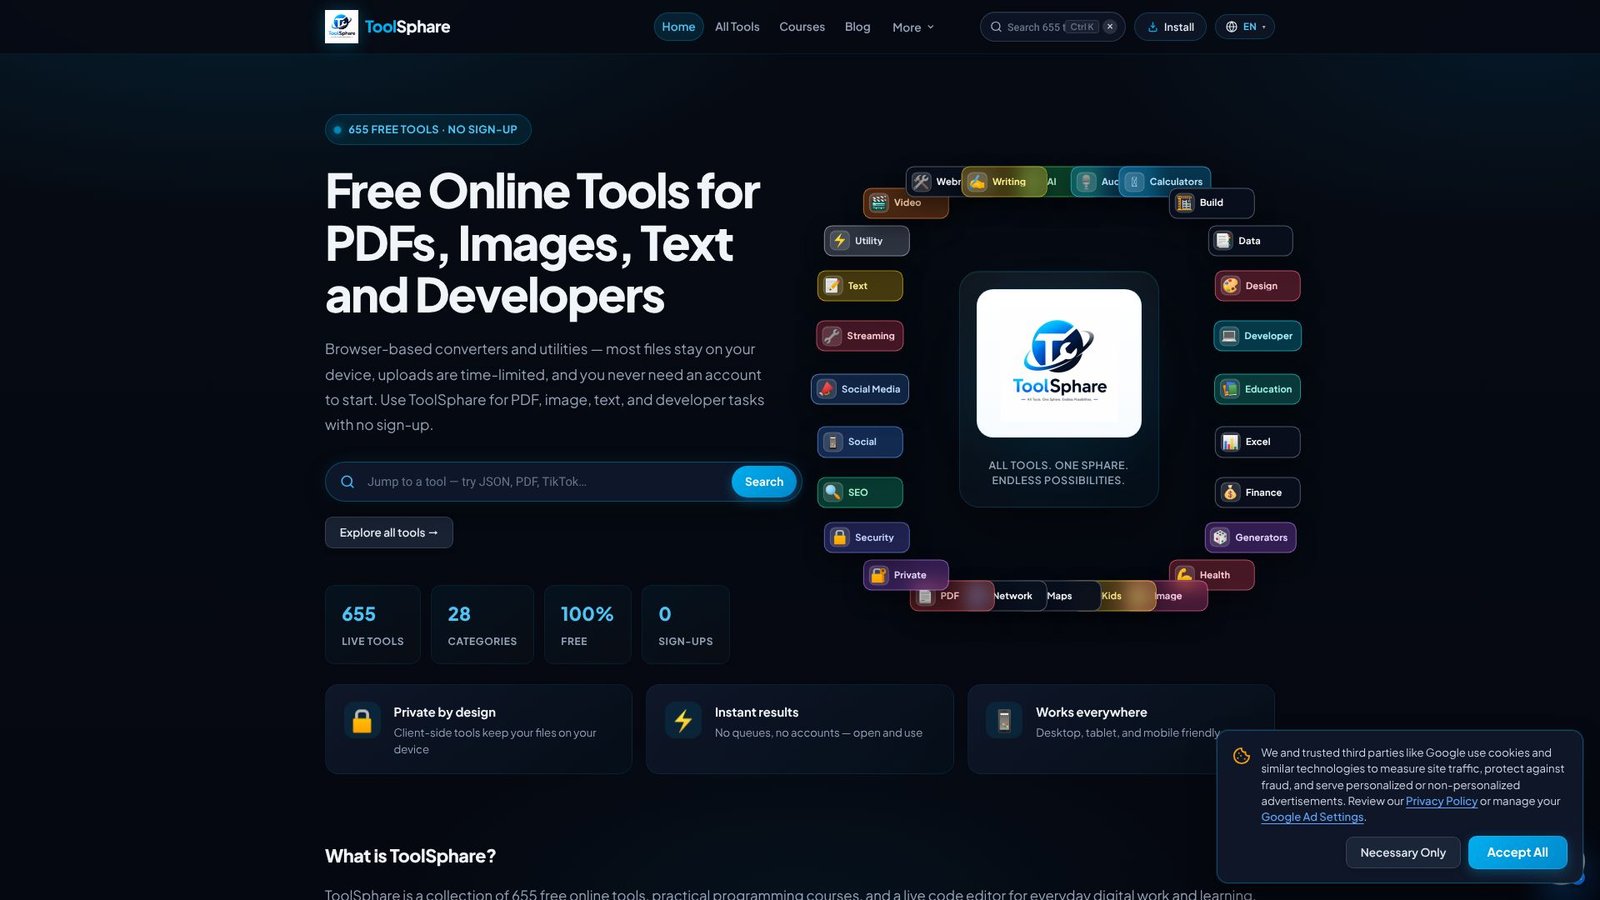Open Courses in the navigation
1600x900 pixels.
(x=802, y=27)
